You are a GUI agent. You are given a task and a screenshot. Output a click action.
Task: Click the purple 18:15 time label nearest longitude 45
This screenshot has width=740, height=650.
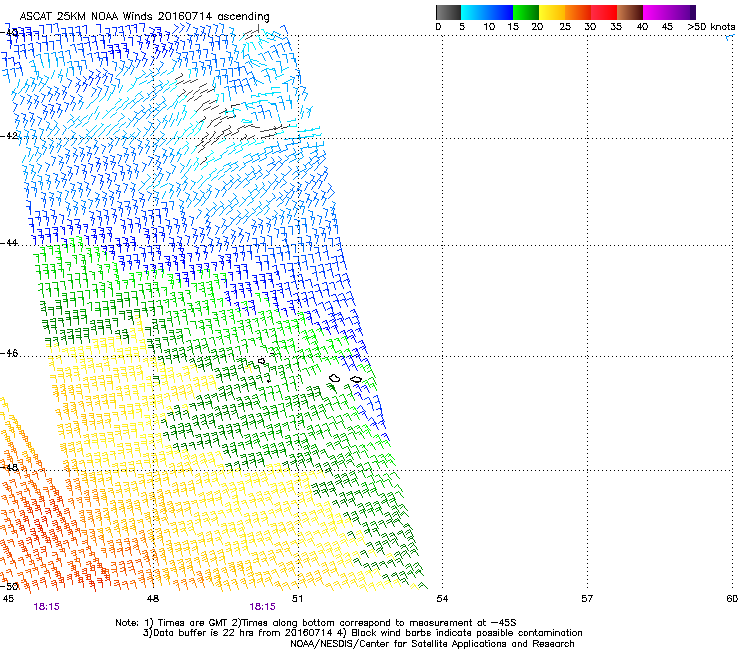46,607
